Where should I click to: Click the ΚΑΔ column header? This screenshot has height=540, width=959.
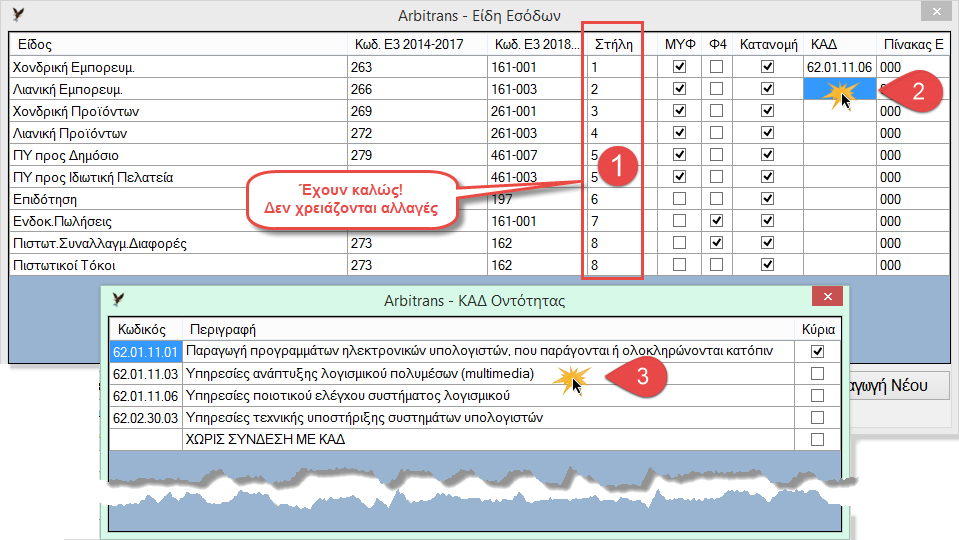pyautogui.click(x=840, y=45)
